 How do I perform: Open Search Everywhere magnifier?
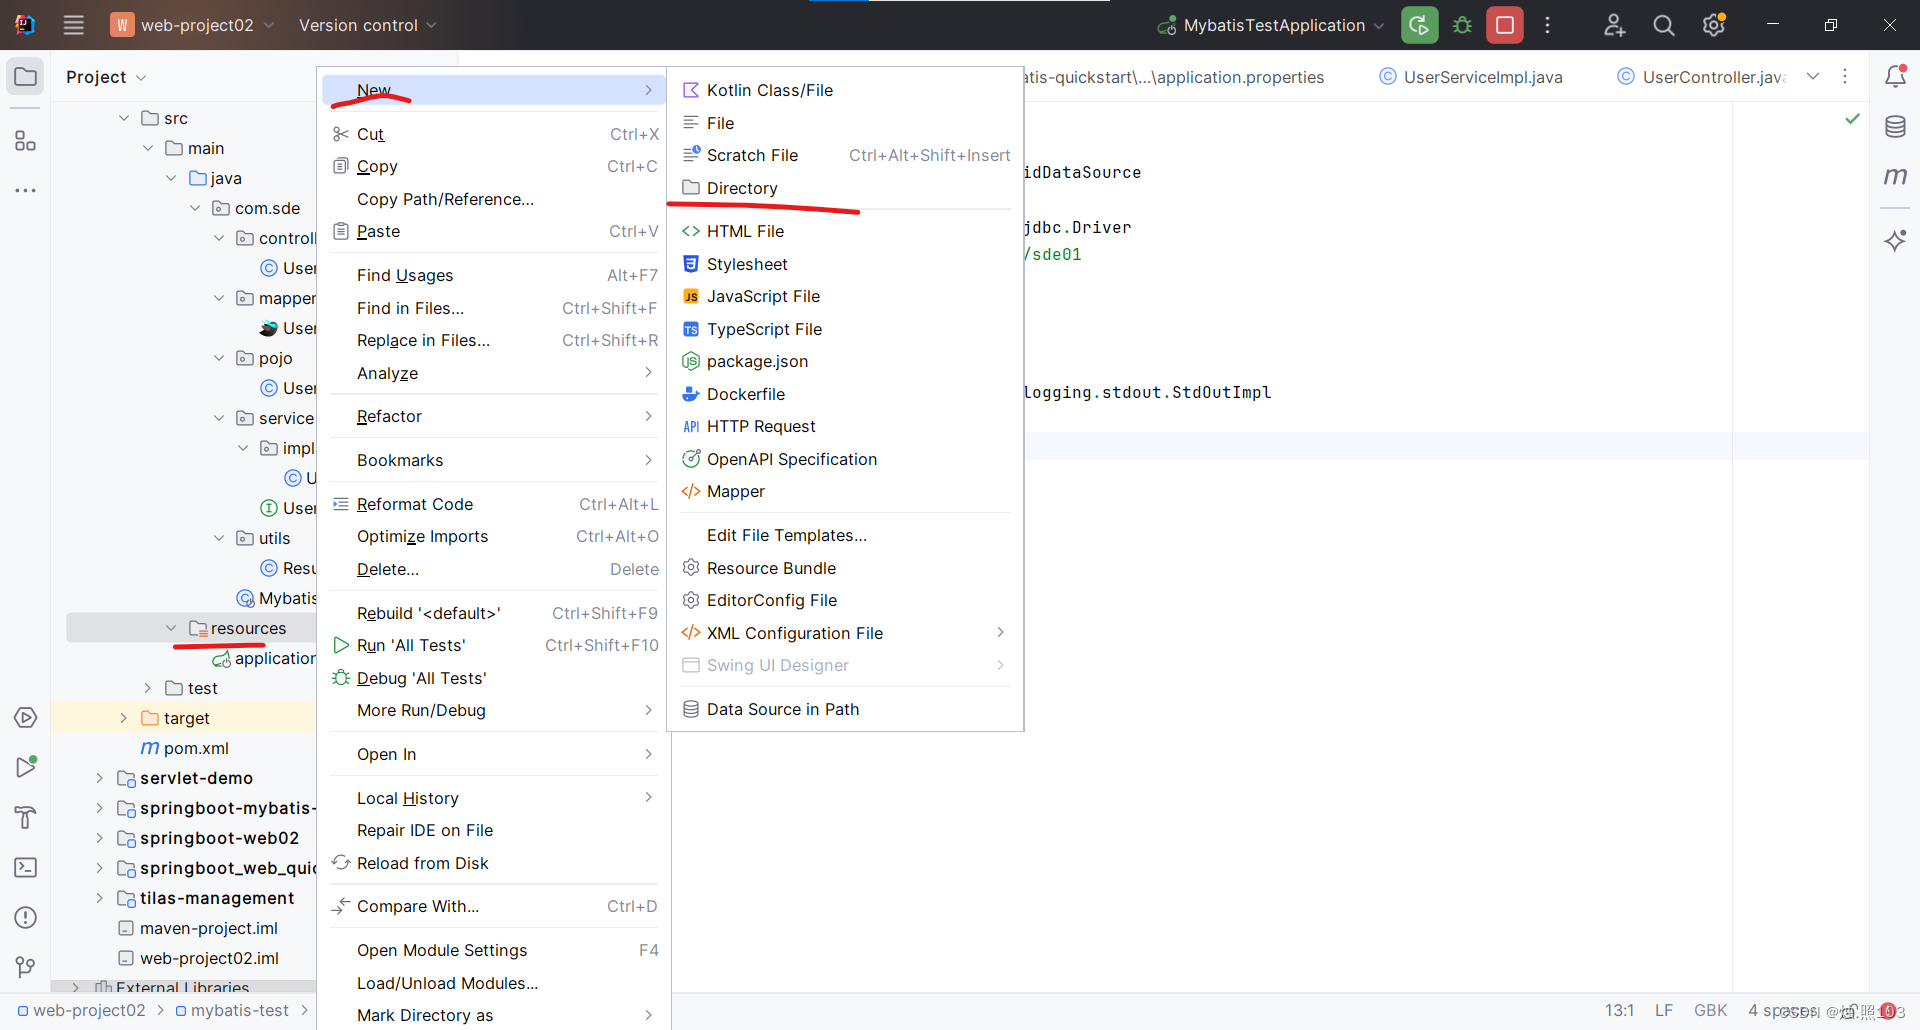pyautogui.click(x=1664, y=25)
